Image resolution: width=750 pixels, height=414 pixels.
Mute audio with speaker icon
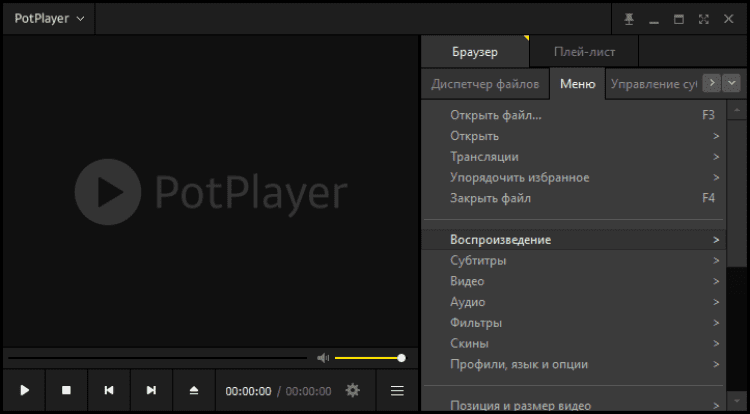[323, 358]
